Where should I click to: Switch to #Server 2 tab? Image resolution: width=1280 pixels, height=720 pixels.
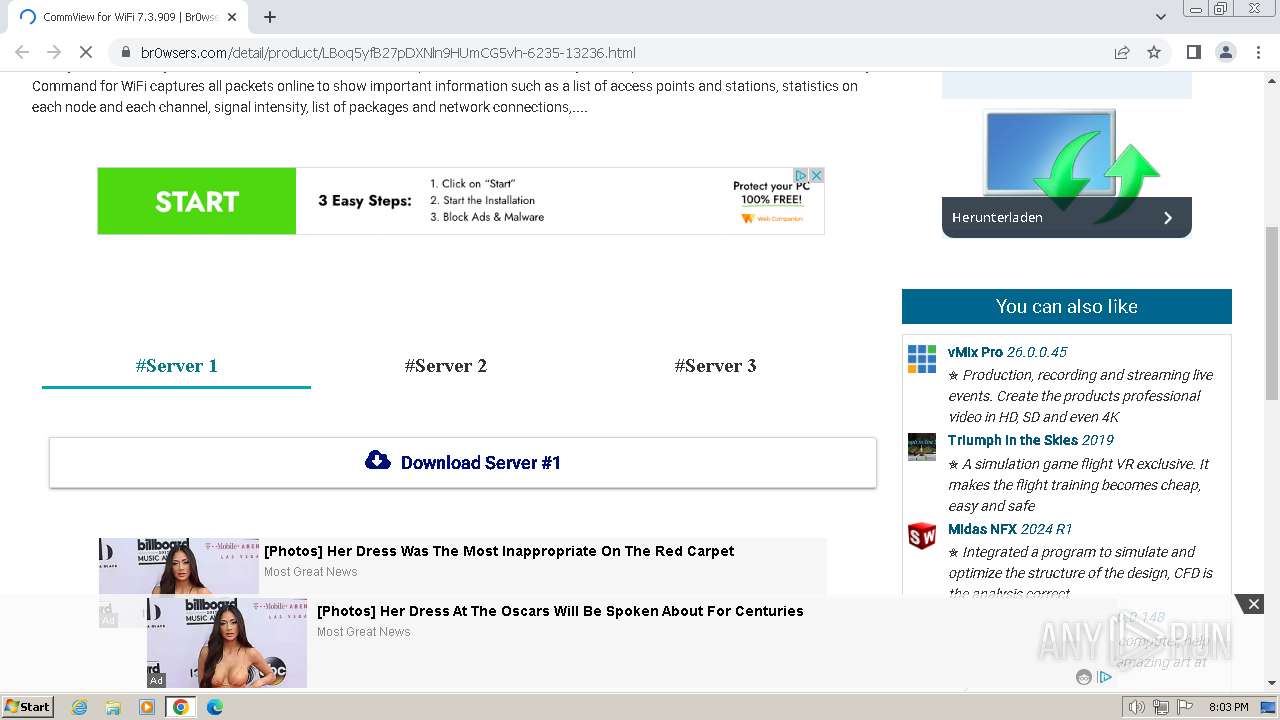click(x=446, y=366)
